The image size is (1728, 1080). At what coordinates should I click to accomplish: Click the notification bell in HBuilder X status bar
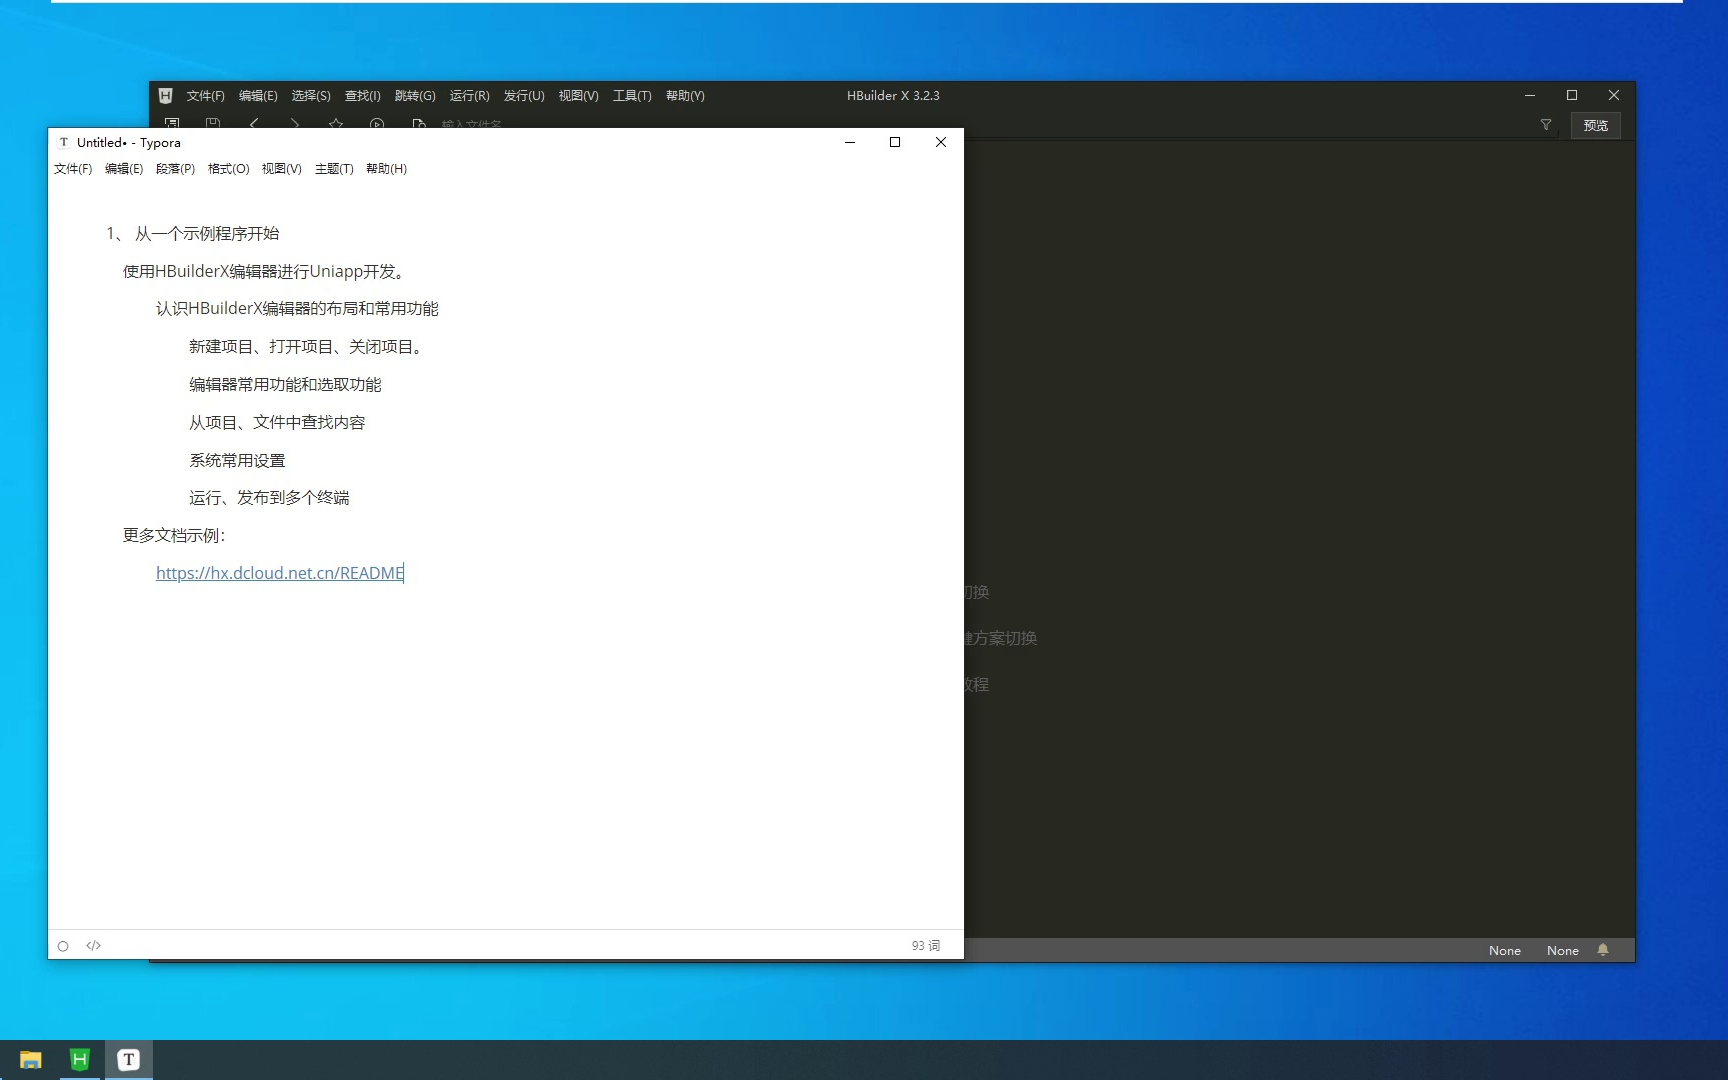click(1603, 950)
